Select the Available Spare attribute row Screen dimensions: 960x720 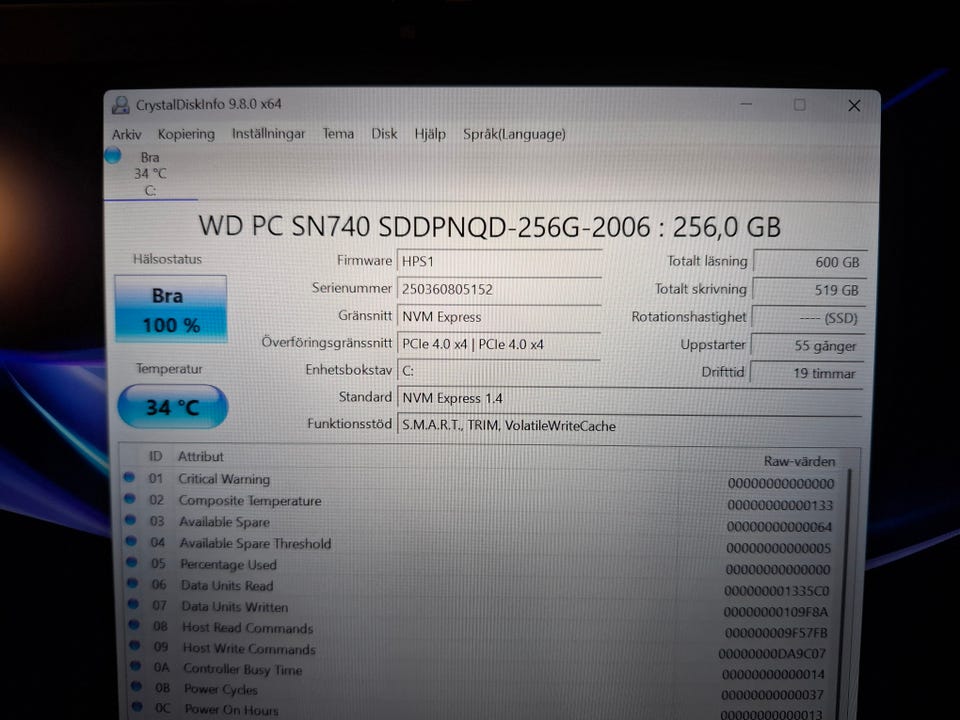[x=481, y=524]
